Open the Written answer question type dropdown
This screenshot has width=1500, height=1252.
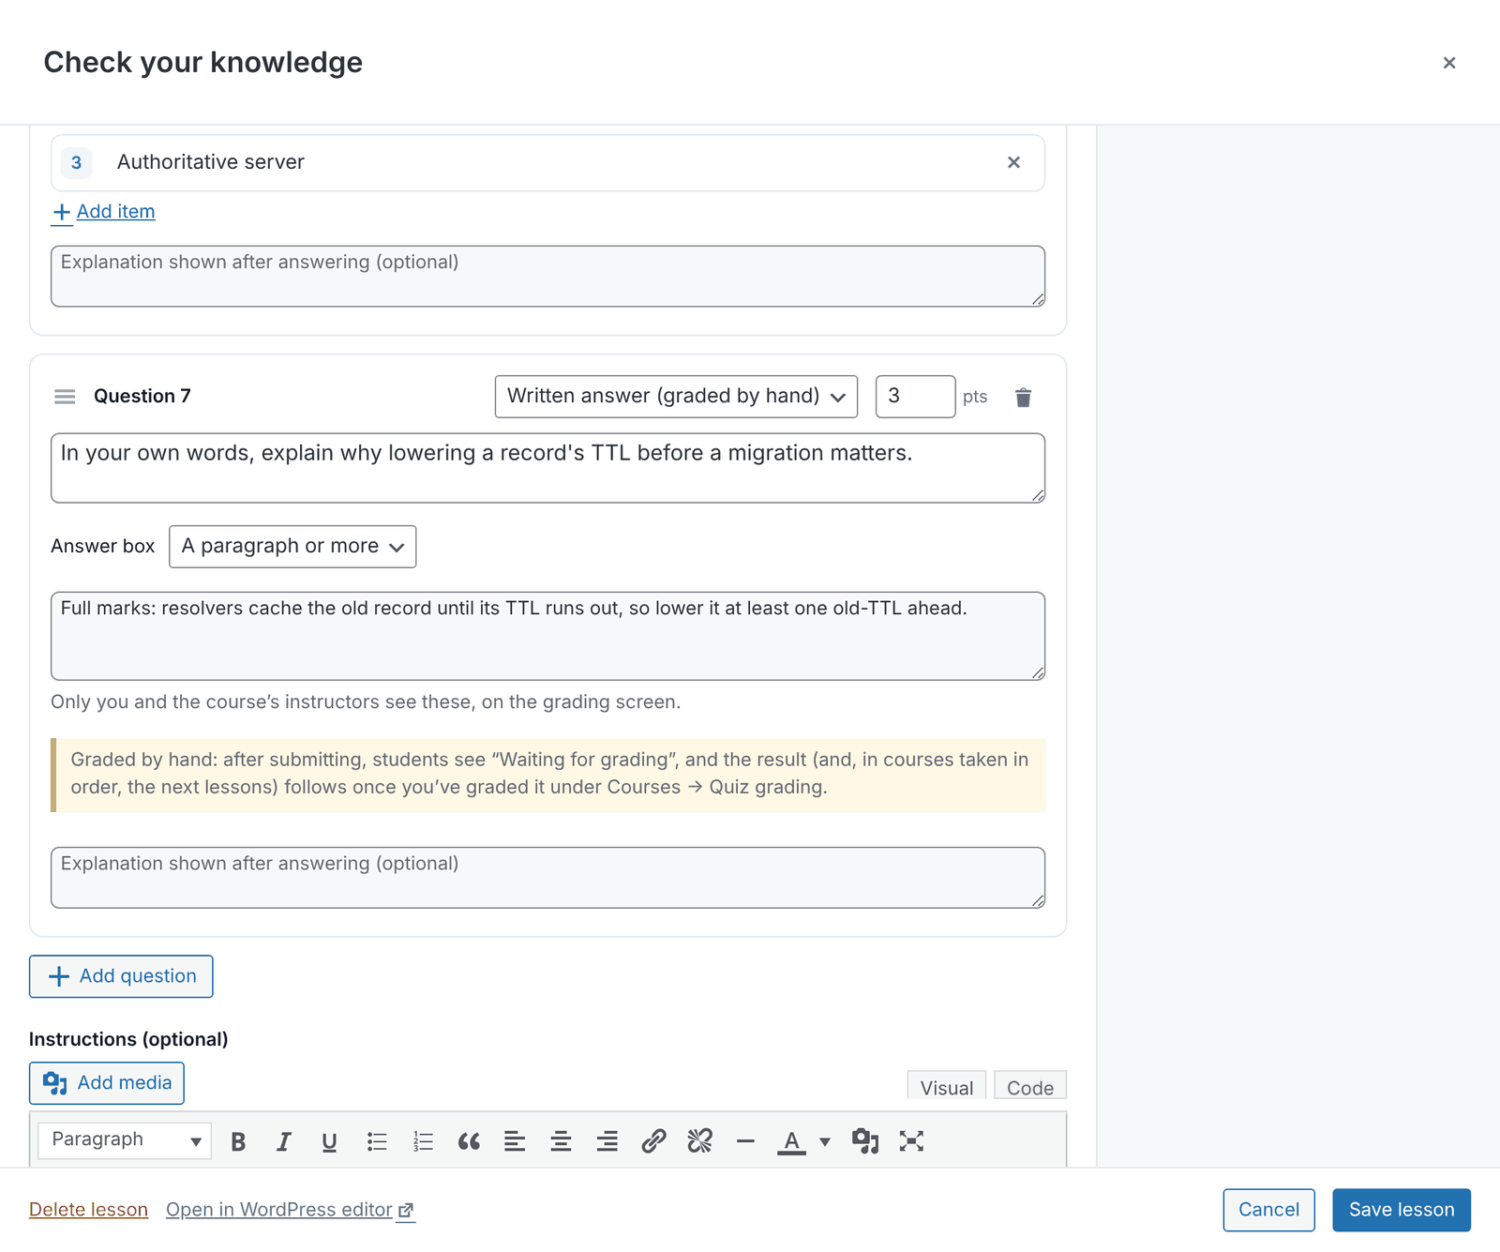676,397
